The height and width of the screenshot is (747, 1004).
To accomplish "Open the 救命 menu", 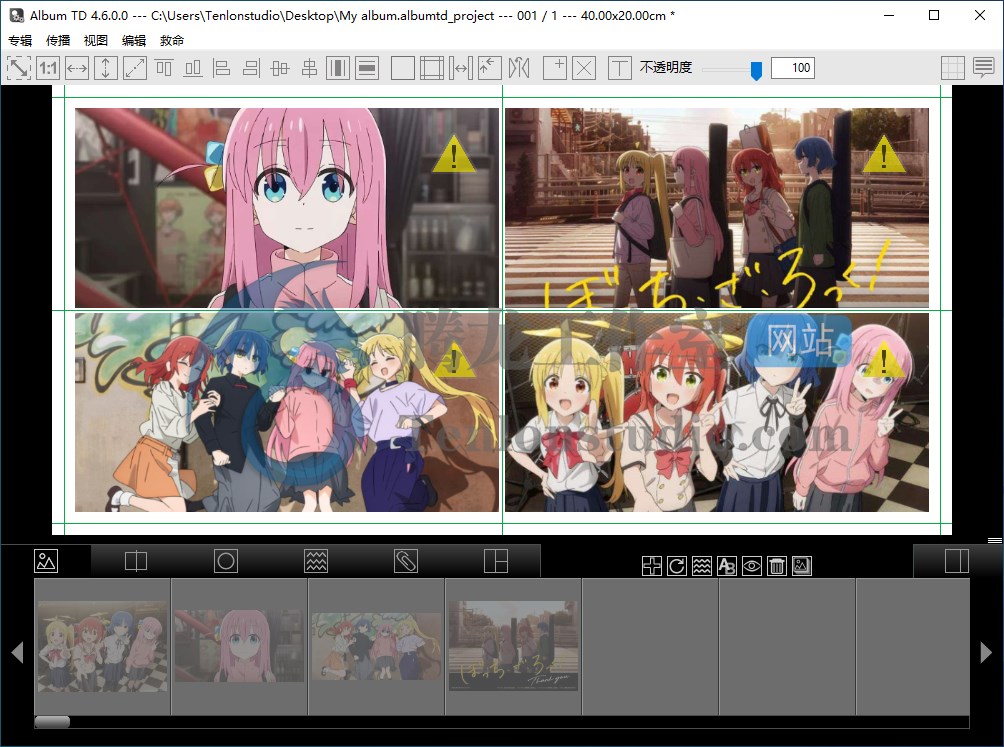I will point(172,40).
